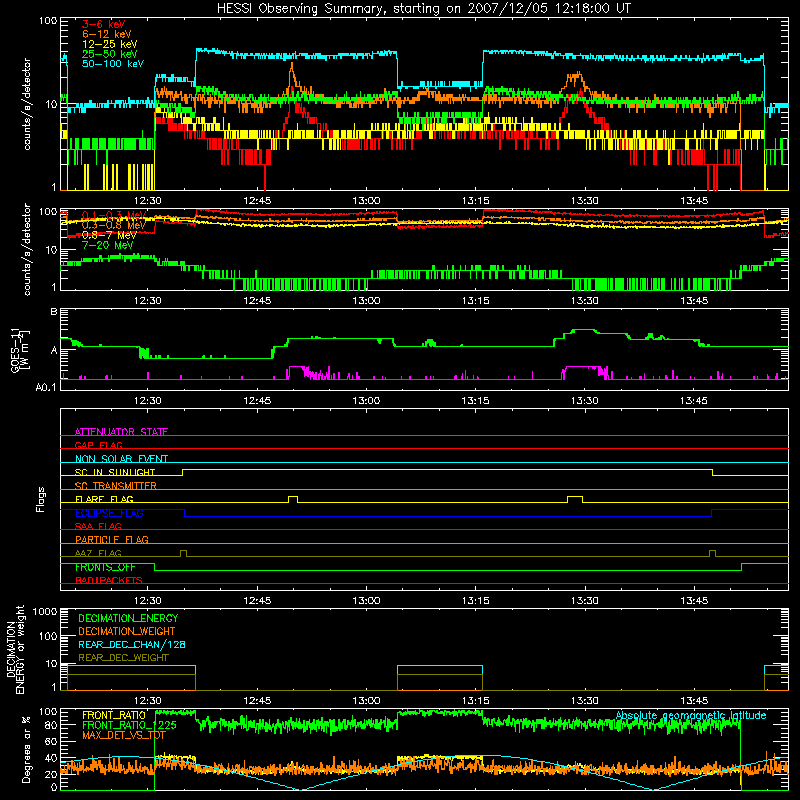Click the first FLARE_FLAG pulse near 12:50
800x800 pixels.
293,499
